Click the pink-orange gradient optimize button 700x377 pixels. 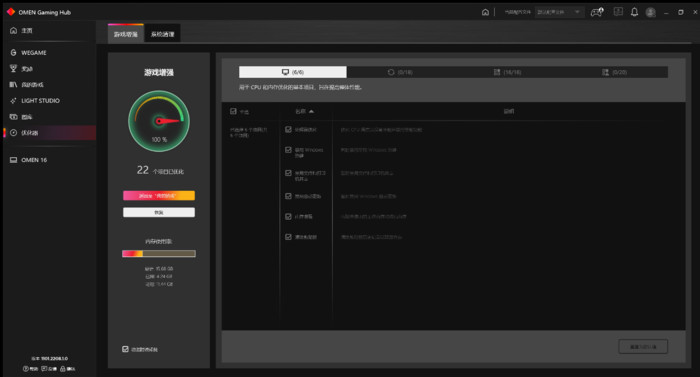pyautogui.click(x=159, y=196)
